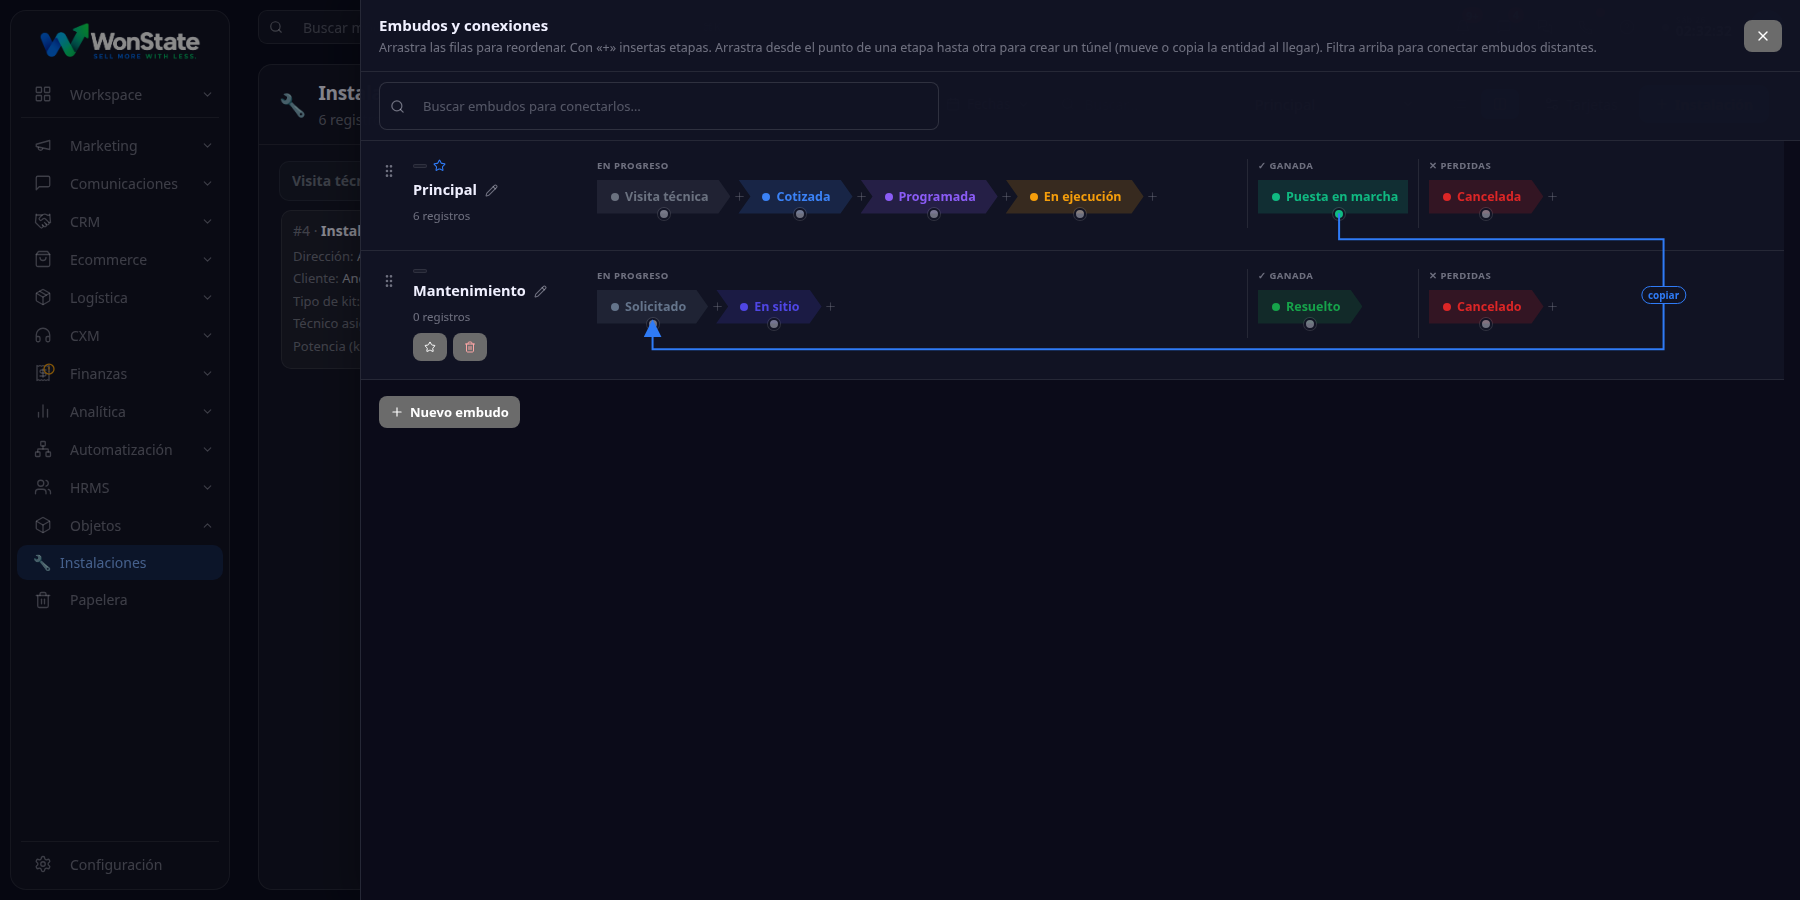
Task: Click the Nuevo embudo button
Action: click(x=449, y=412)
